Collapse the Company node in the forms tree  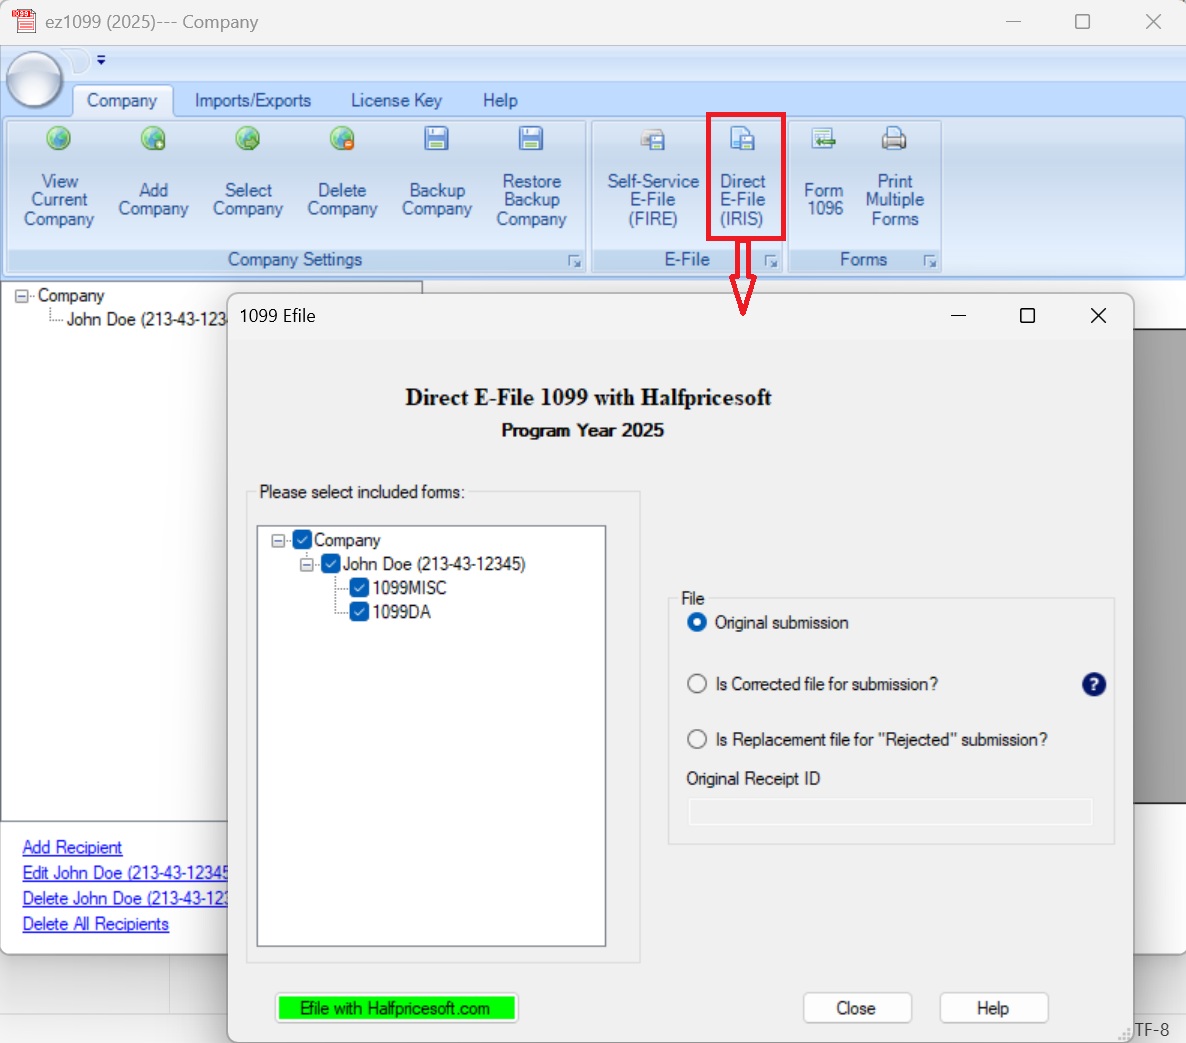click(278, 540)
